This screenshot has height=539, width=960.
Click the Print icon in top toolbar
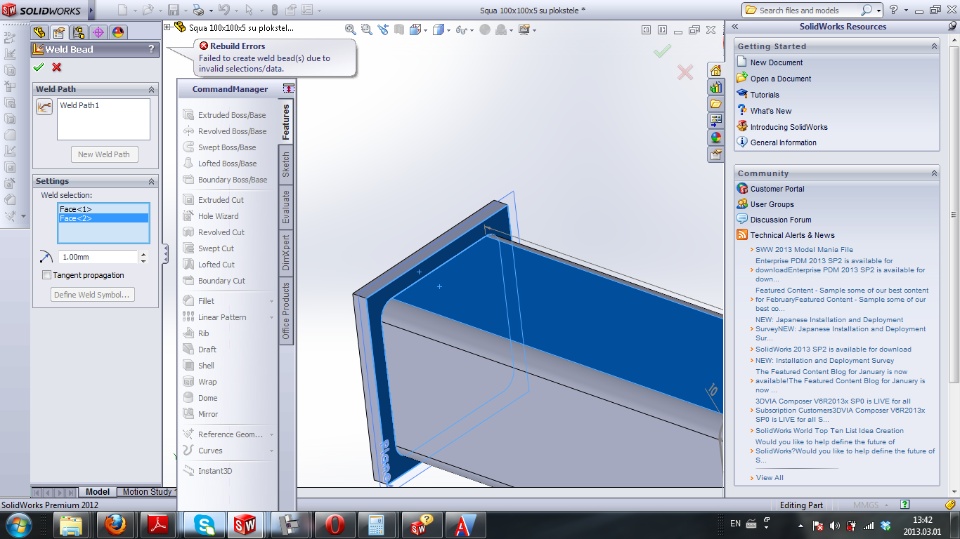(198, 10)
